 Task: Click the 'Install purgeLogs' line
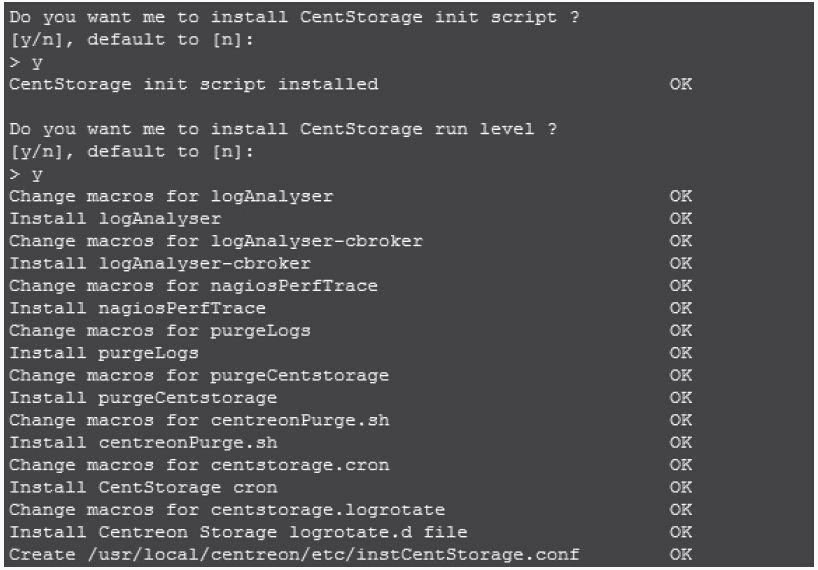tap(104, 353)
